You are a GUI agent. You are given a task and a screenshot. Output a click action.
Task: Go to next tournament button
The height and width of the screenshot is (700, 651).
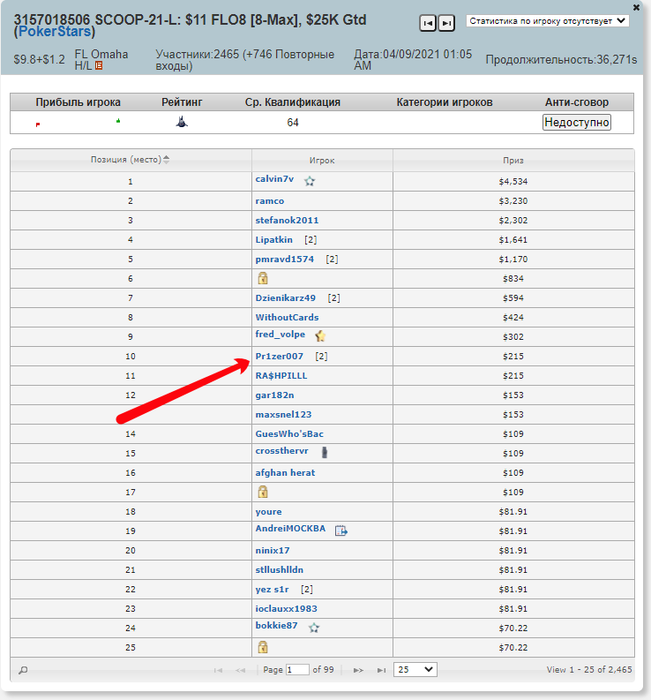pyautogui.click(x=446, y=23)
